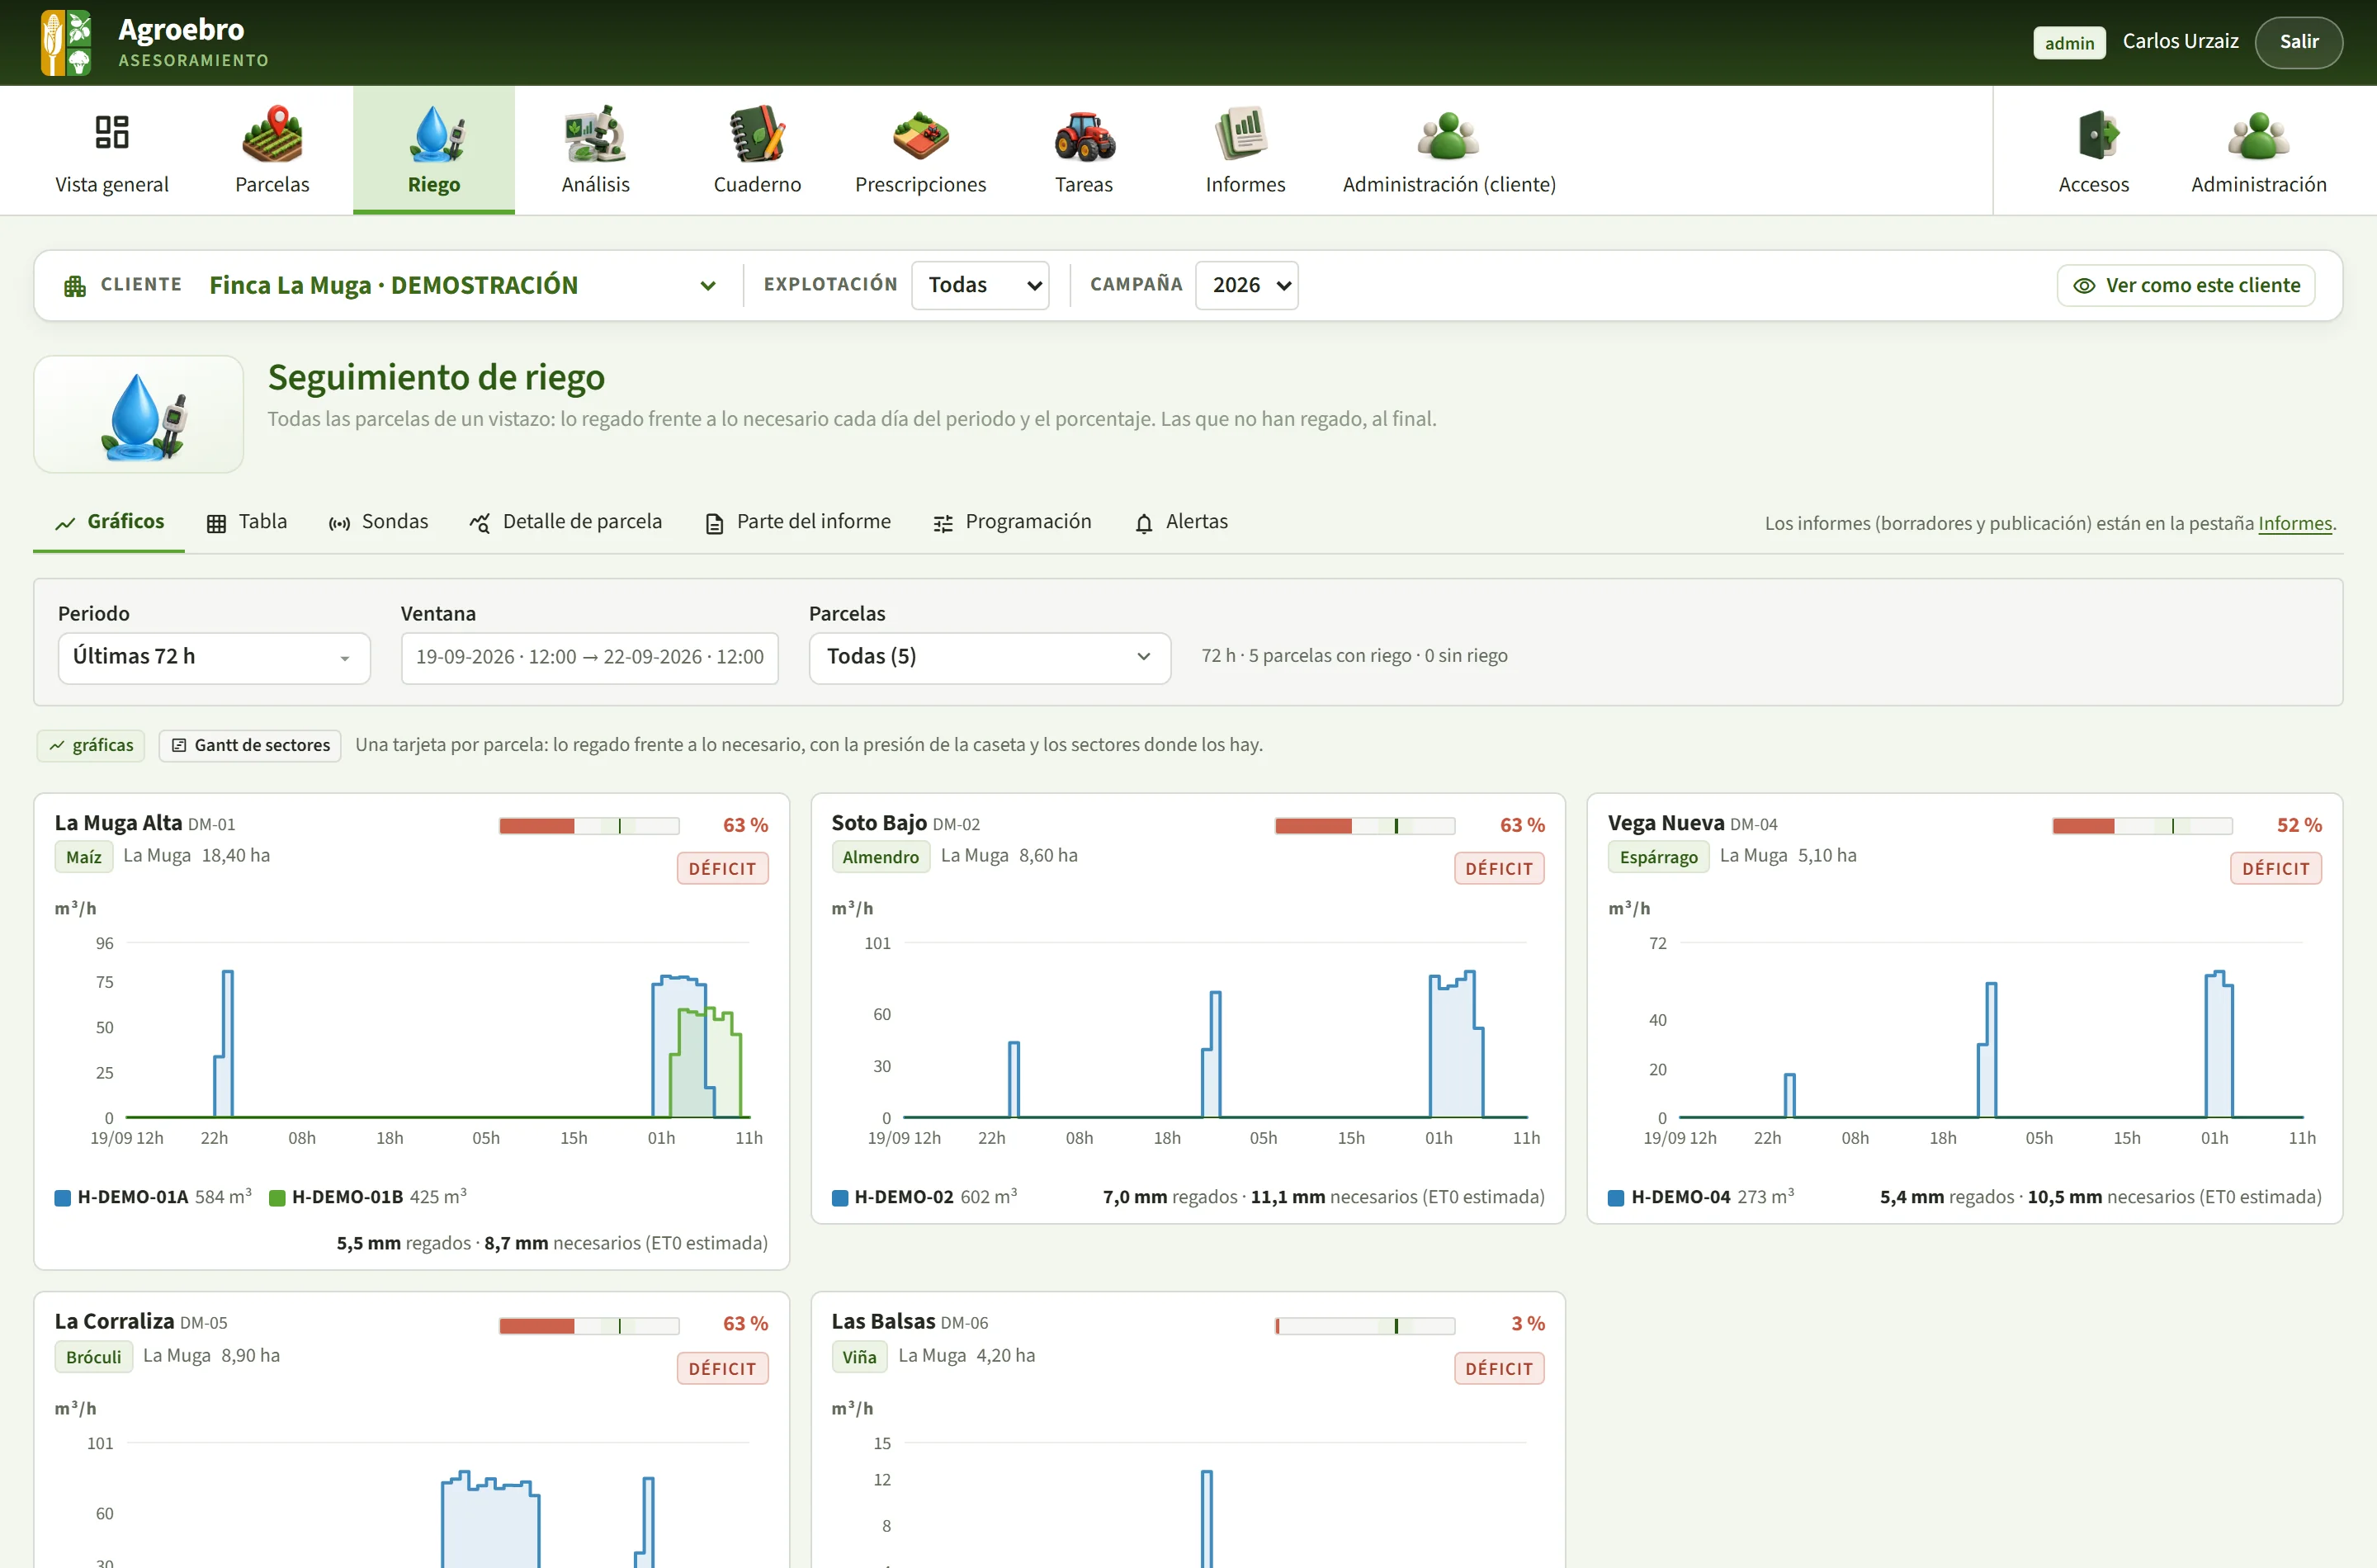Click the Parte del informe document icon
The image size is (2377, 1568).
714,523
